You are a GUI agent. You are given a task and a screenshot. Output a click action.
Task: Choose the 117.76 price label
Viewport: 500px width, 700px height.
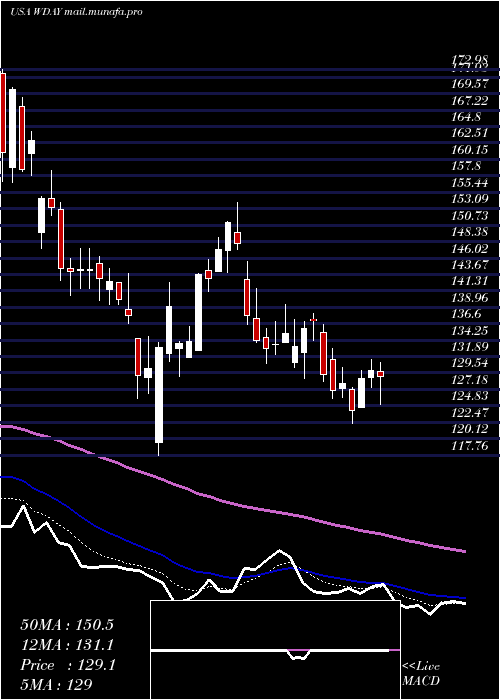pos(470,447)
